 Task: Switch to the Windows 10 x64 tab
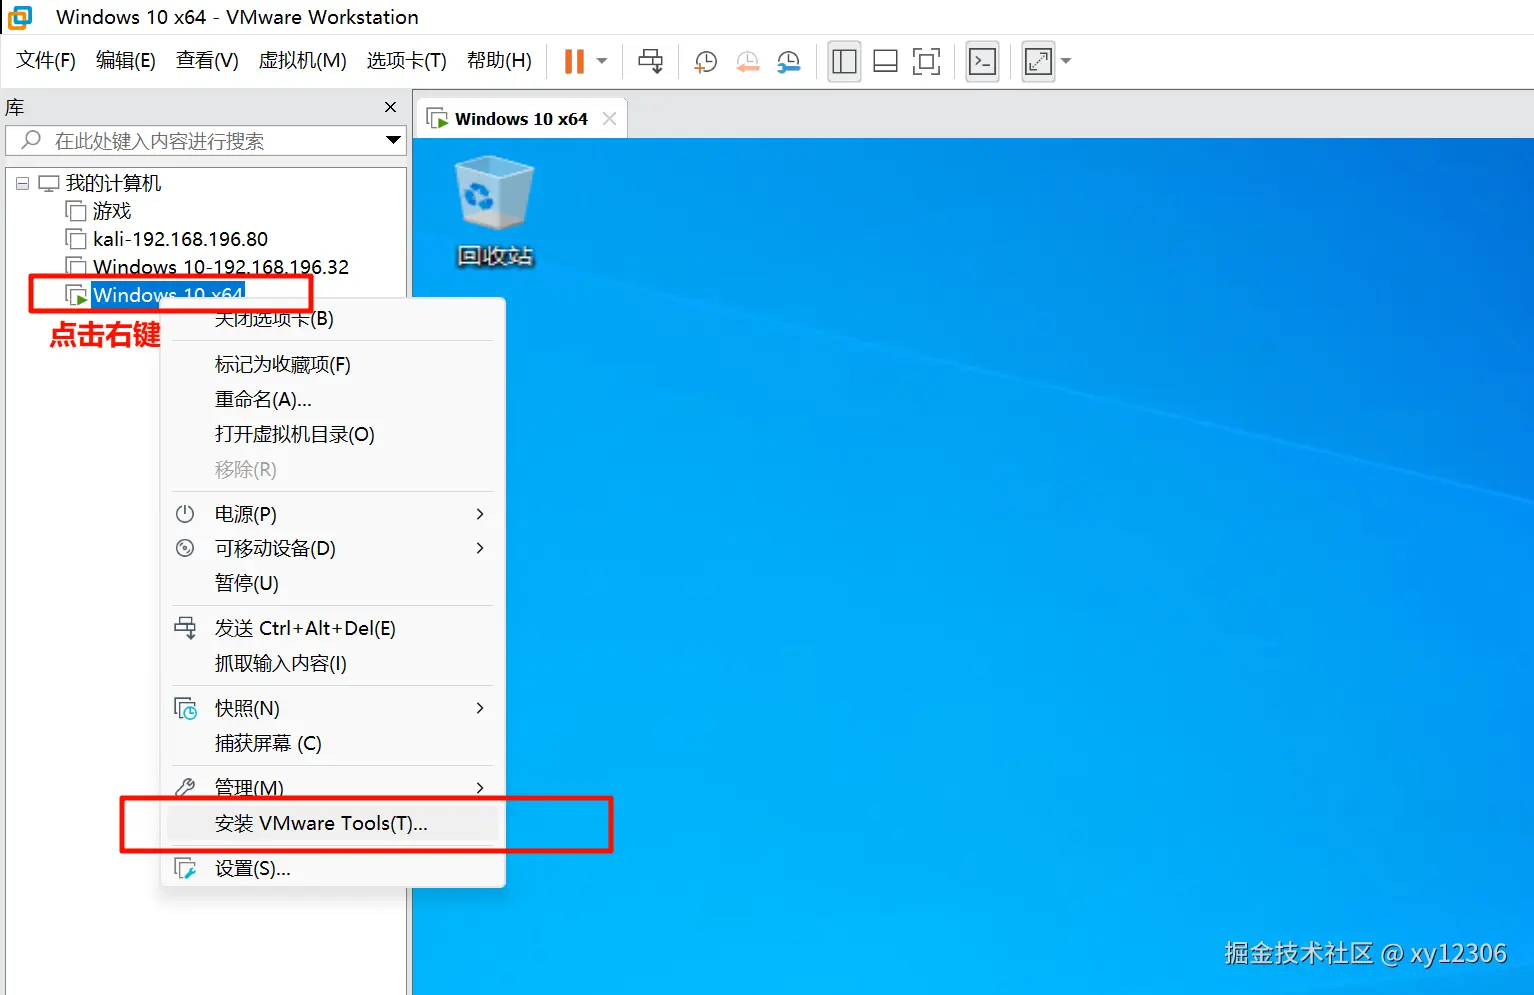(x=521, y=119)
